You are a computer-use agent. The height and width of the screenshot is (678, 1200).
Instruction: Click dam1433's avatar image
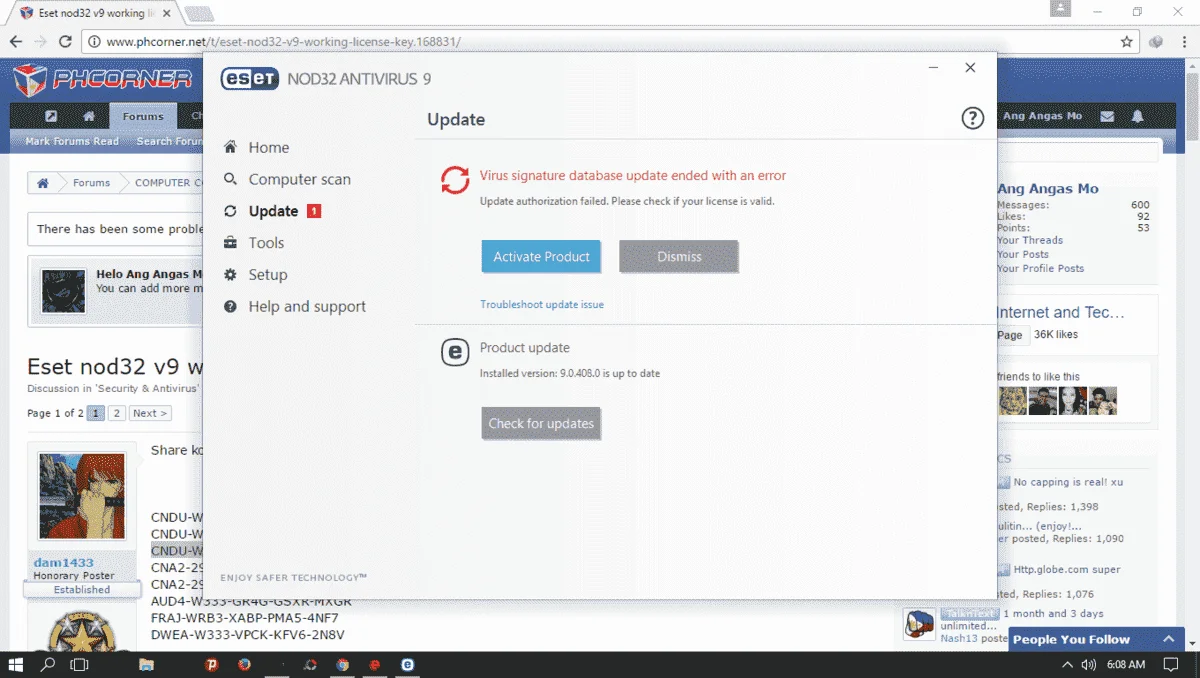[81, 496]
